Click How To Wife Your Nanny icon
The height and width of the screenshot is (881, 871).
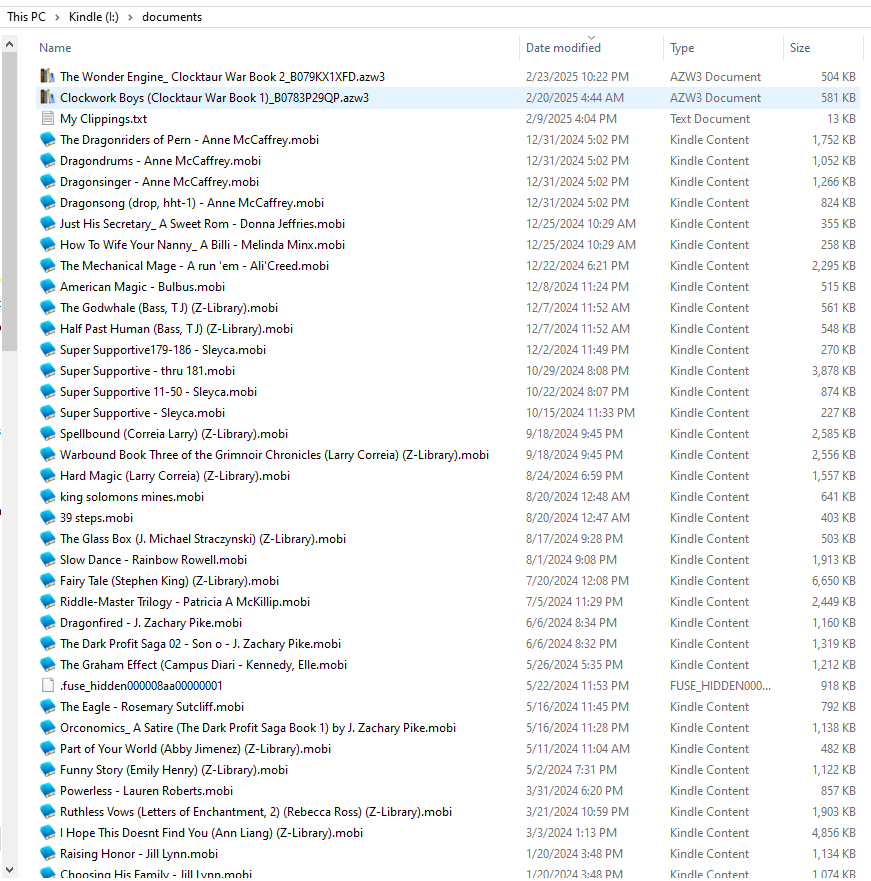[48, 244]
